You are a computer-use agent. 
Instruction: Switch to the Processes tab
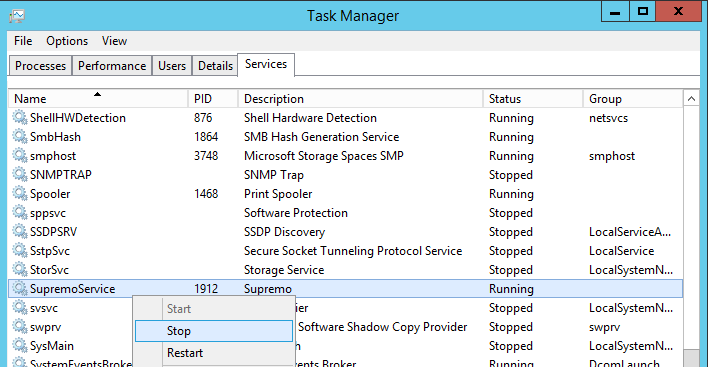click(40, 66)
